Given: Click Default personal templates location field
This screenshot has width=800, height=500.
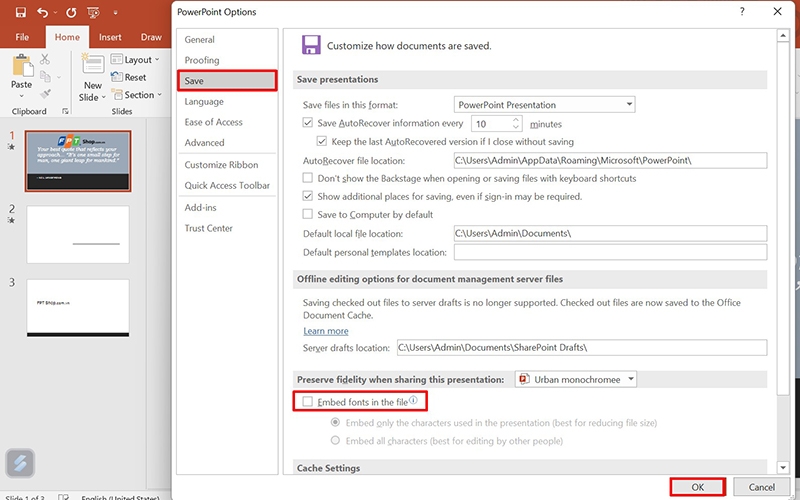Looking at the screenshot, I should [x=610, y=252].
